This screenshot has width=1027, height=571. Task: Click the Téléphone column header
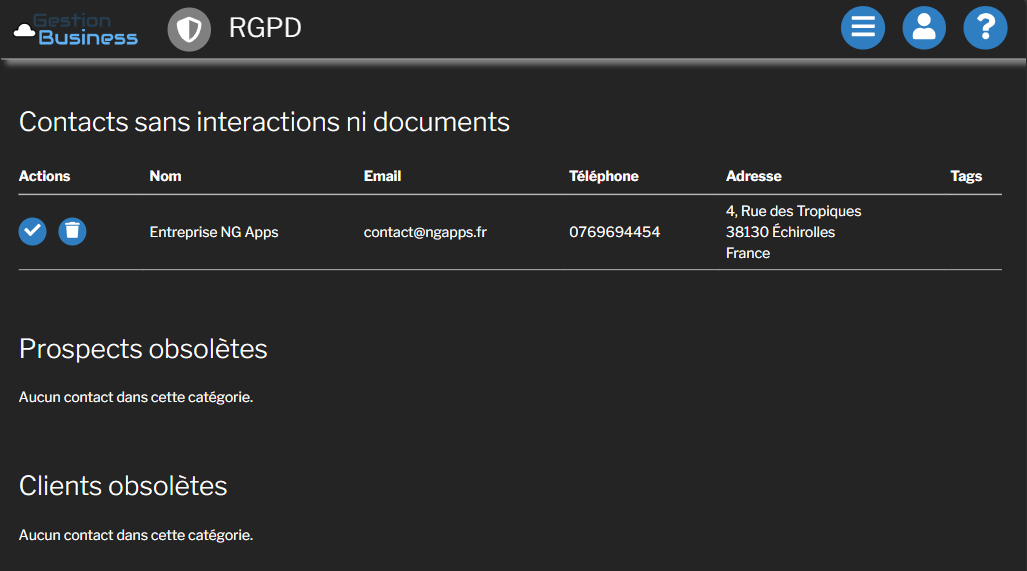point(603,176)
